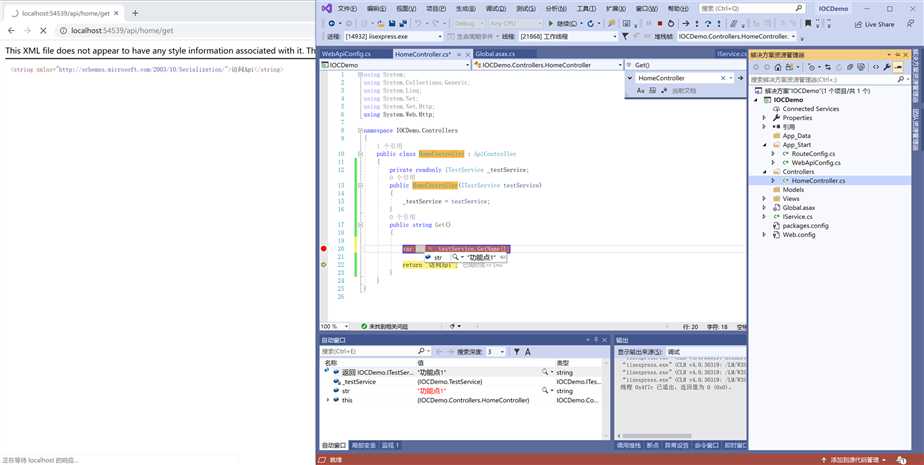Click the magnifier visualizer icon in str datatip

tap(454, 258)
